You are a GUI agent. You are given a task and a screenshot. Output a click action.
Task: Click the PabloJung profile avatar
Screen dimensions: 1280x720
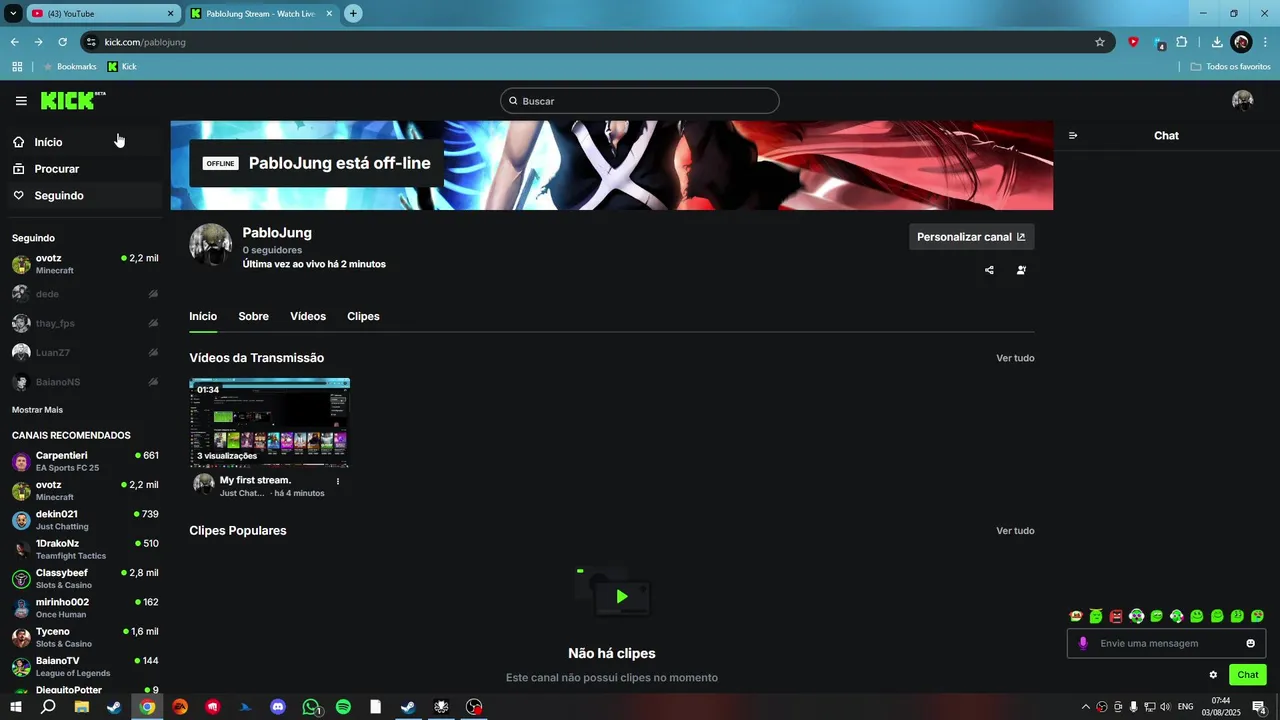211,244
